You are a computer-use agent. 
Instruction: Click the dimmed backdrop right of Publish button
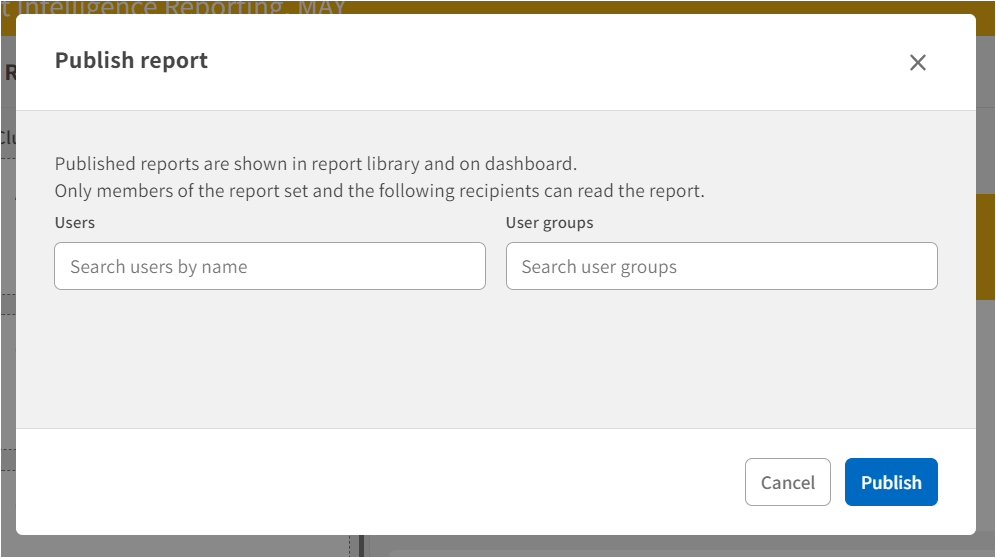pyautogui.click(x=986, y=482)
